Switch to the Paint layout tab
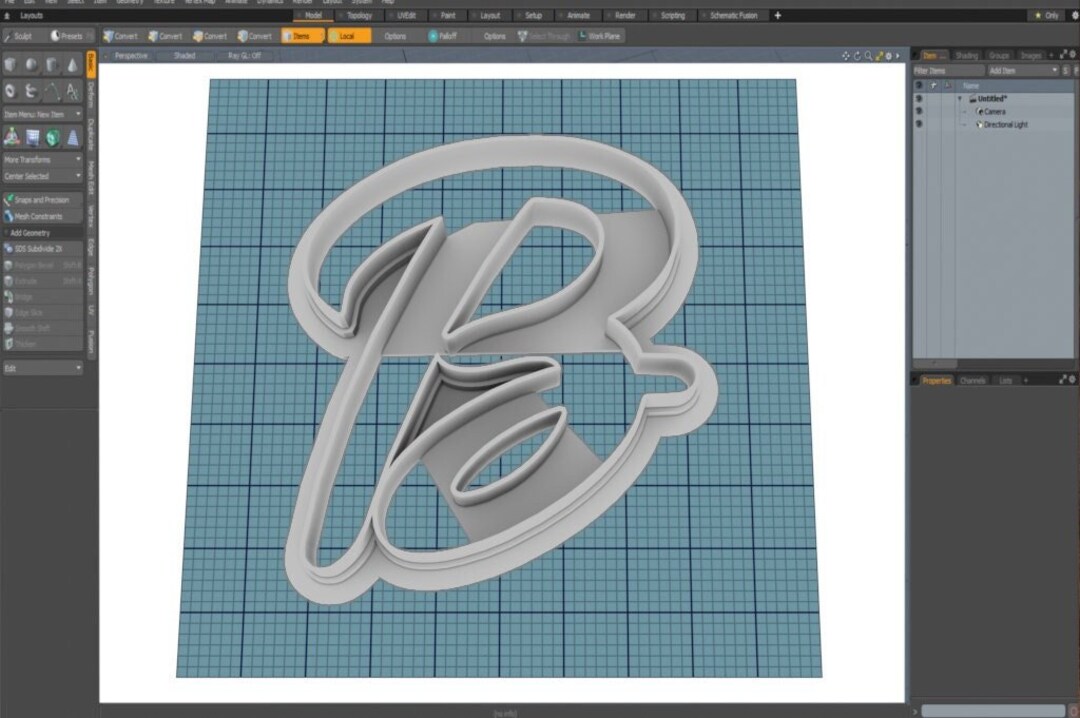1080x718 pixels. point(448,15)
